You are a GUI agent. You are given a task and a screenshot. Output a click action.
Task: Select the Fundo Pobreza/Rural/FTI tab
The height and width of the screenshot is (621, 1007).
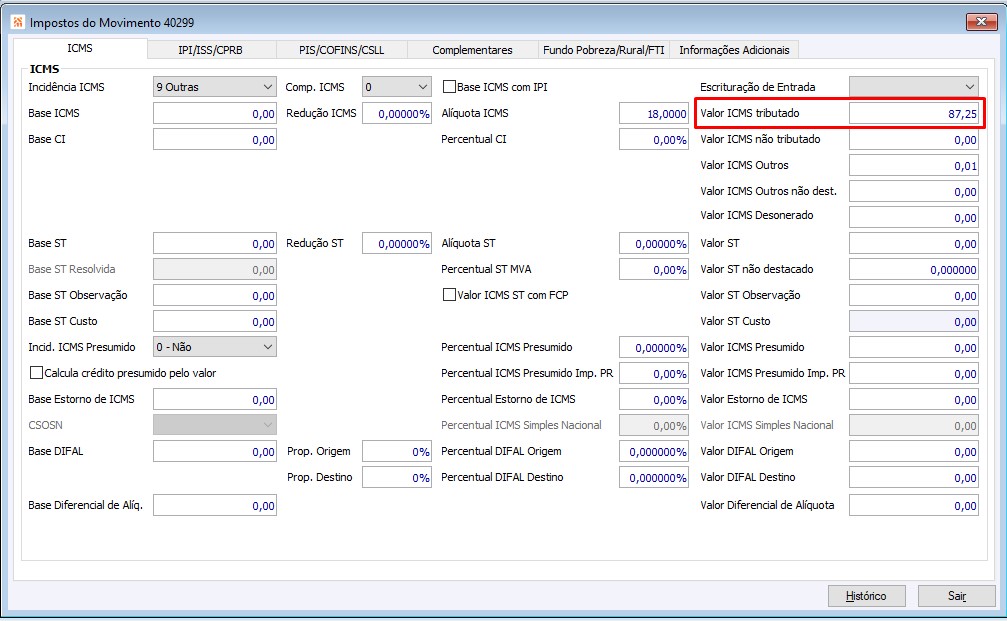click(604, 50)
